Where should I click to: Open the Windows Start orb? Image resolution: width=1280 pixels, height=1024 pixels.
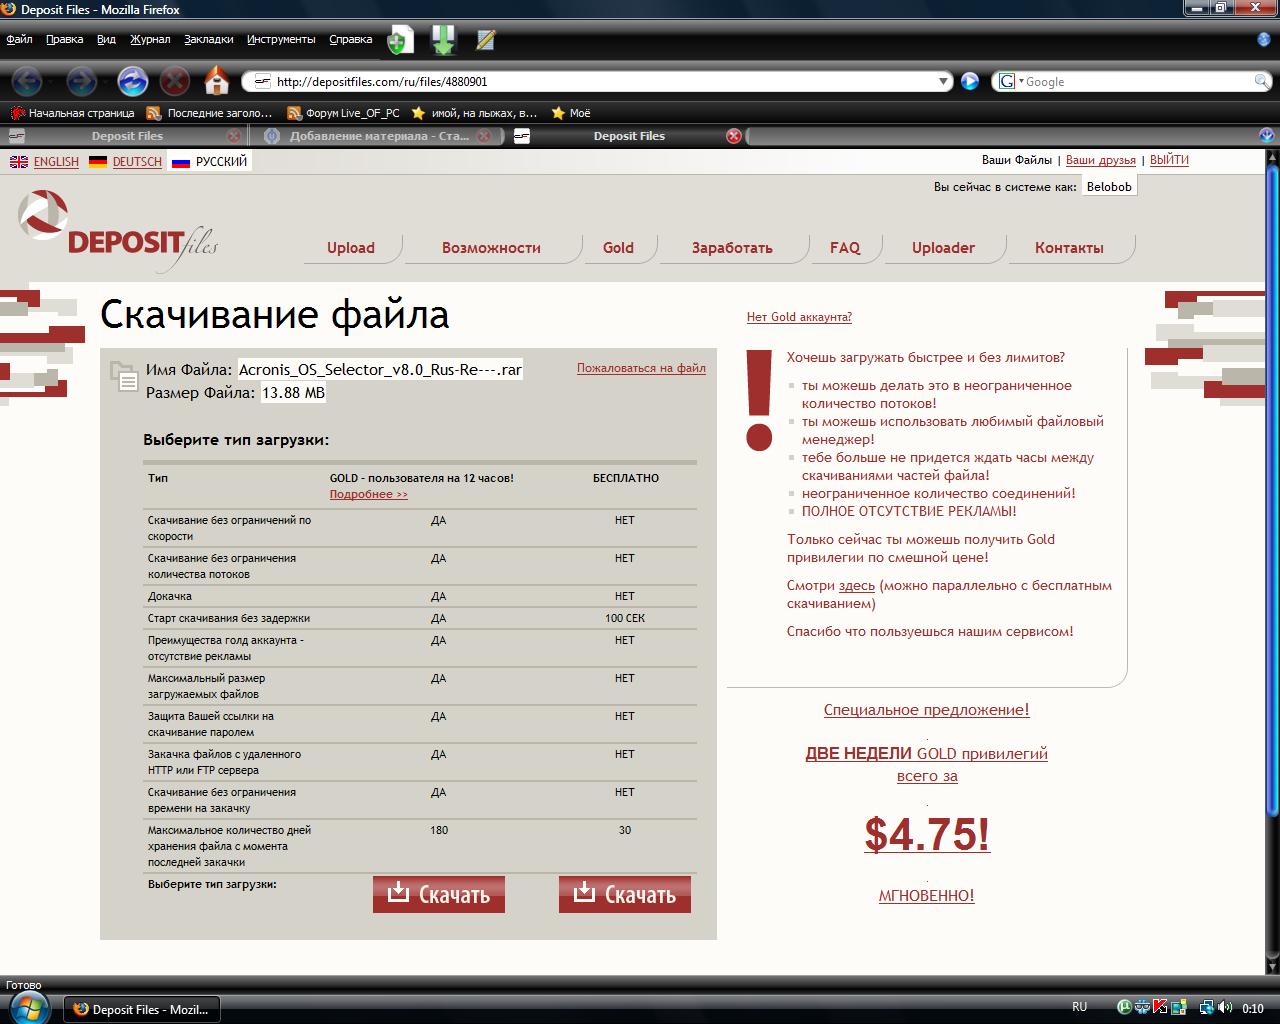(27, 1007)
